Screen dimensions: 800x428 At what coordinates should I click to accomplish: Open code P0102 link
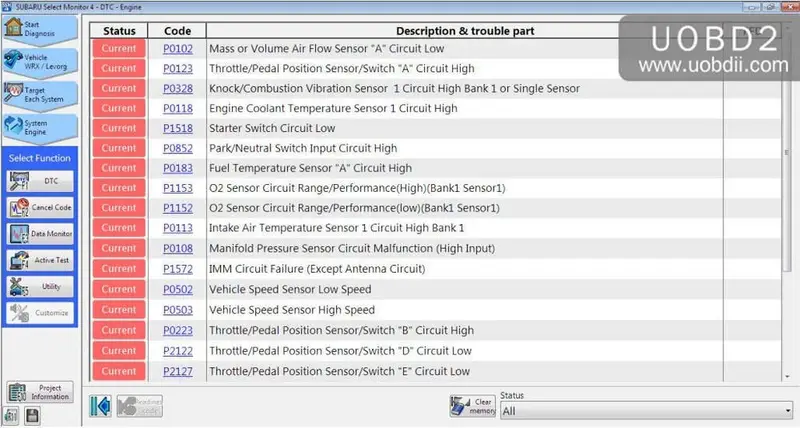(x=178, y=49)
